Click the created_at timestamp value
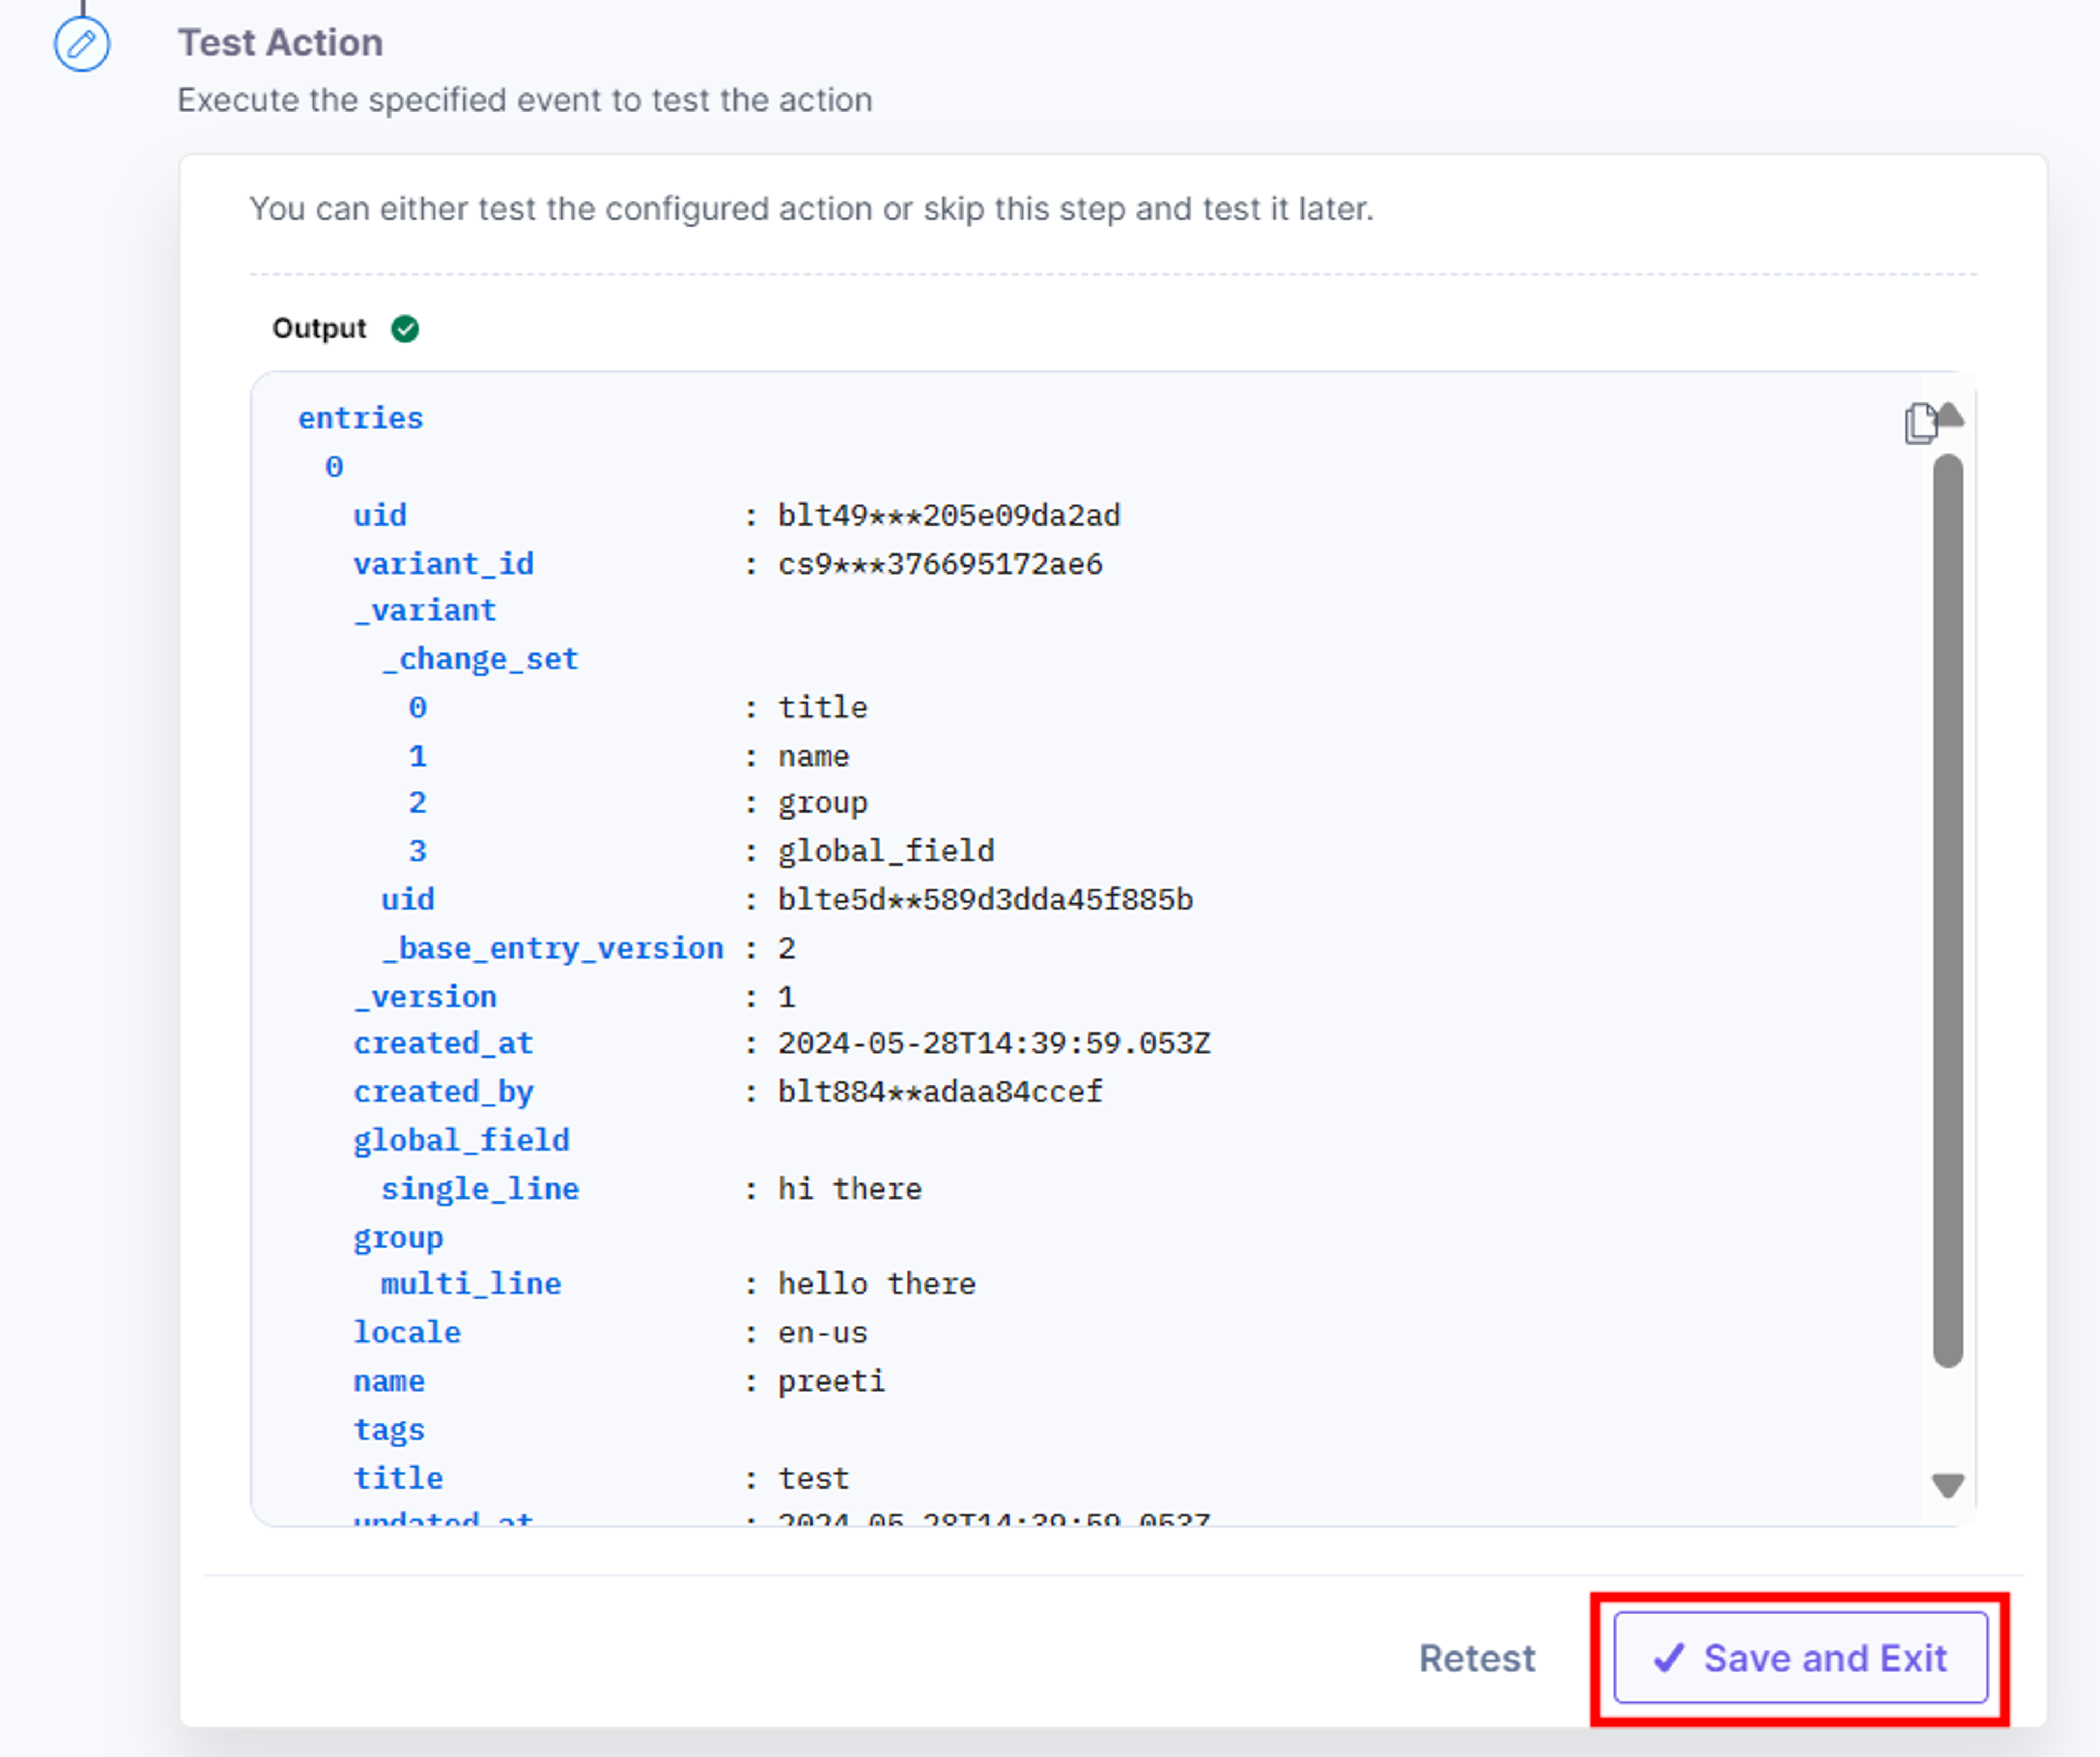The image size is (2100, 1757). pos(995,1043)
